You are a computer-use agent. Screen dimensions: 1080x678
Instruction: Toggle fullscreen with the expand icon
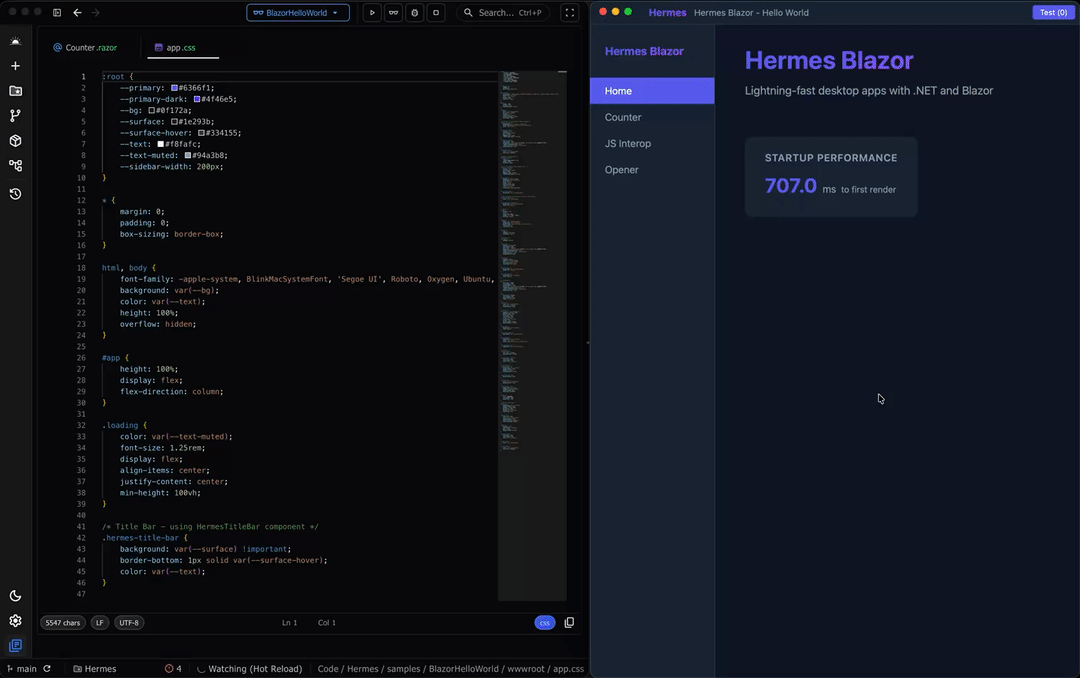point(570,12)
